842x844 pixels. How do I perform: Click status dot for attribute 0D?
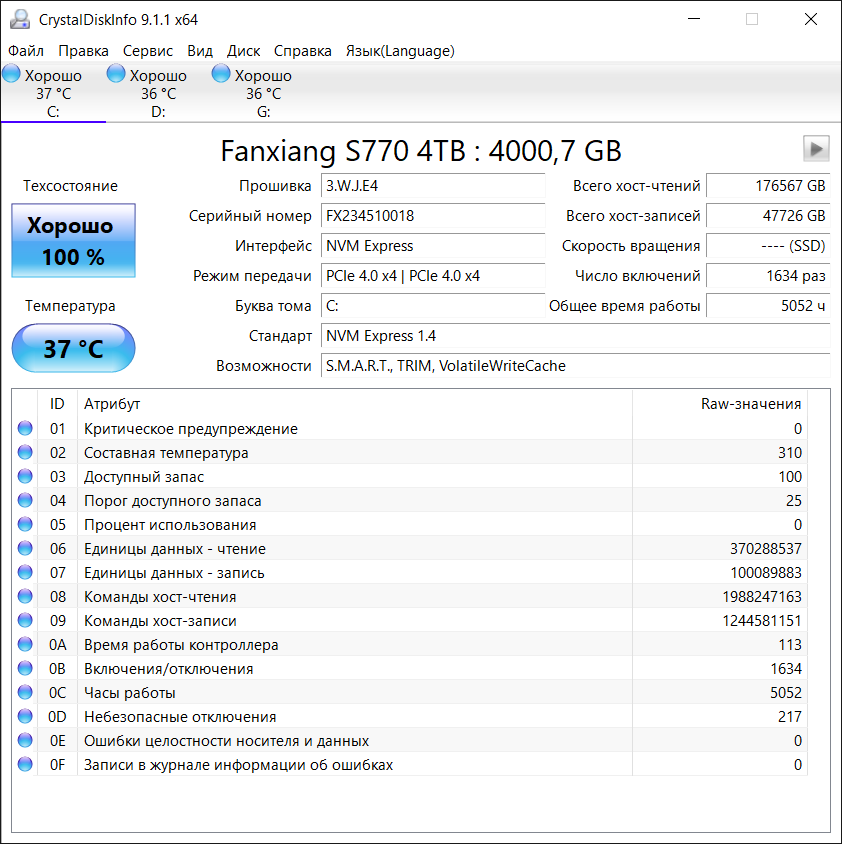pyautogui.click(x=25, y=716)
